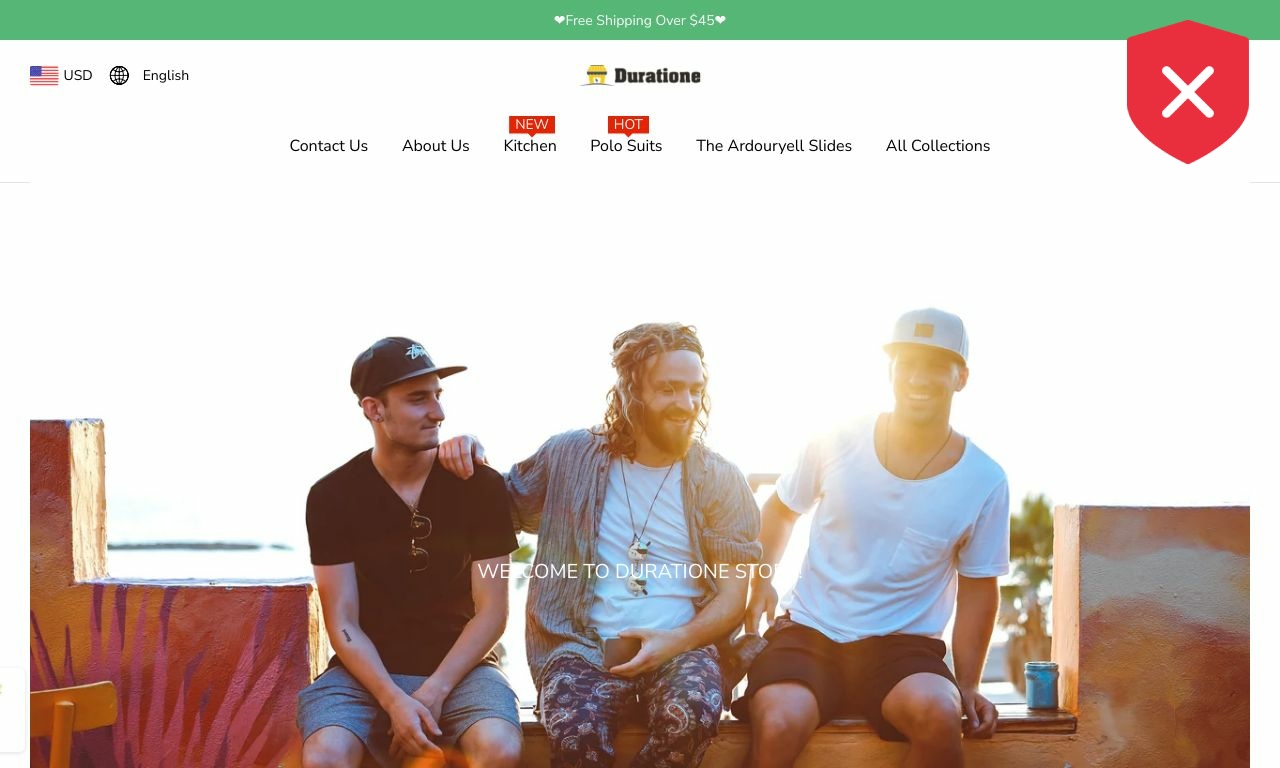Click the NEW badge above Kitchen
The image size is (1280, 768).
(x=532, y=125)
